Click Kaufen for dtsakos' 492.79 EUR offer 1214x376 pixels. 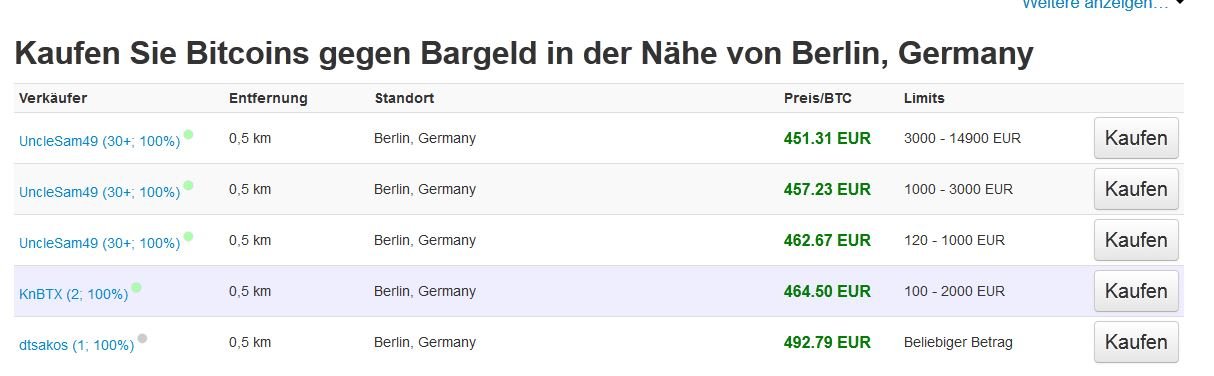pos(1136,342)
